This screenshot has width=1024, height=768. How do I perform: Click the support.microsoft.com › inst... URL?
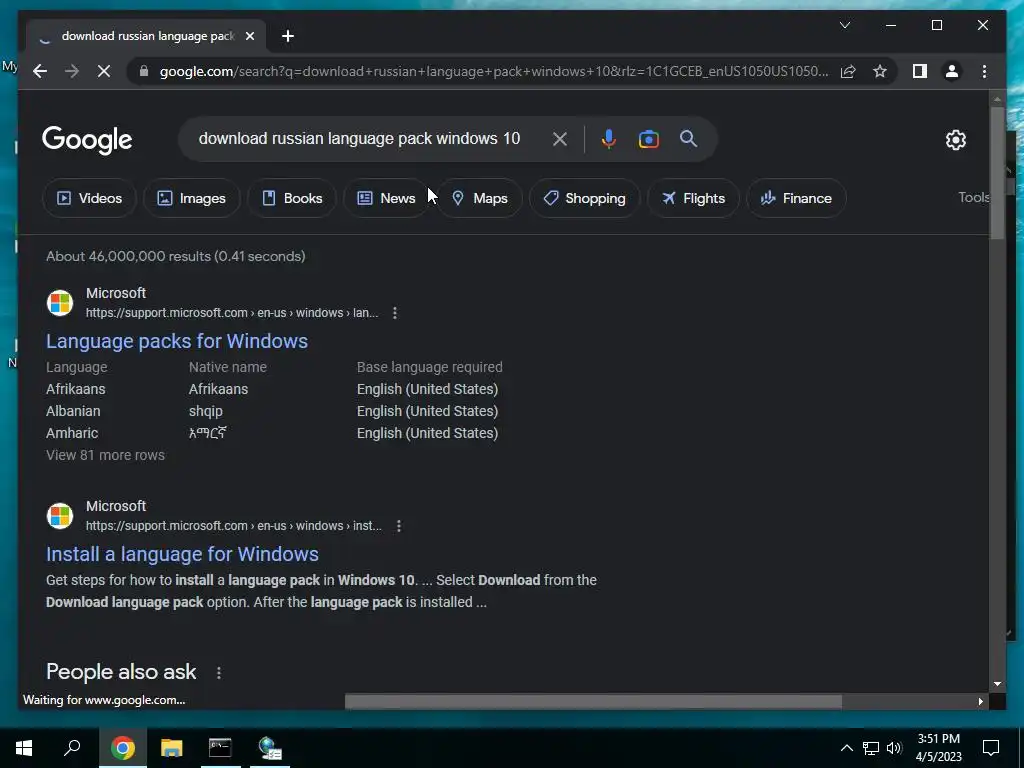coord(234,526)
